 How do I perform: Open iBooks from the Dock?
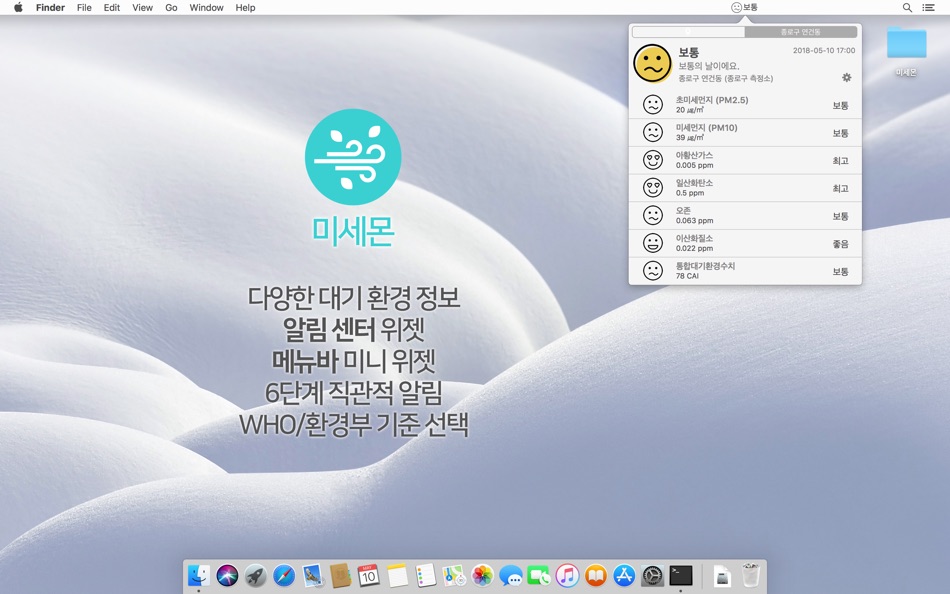pyautogui.click(x=596, y=575)
